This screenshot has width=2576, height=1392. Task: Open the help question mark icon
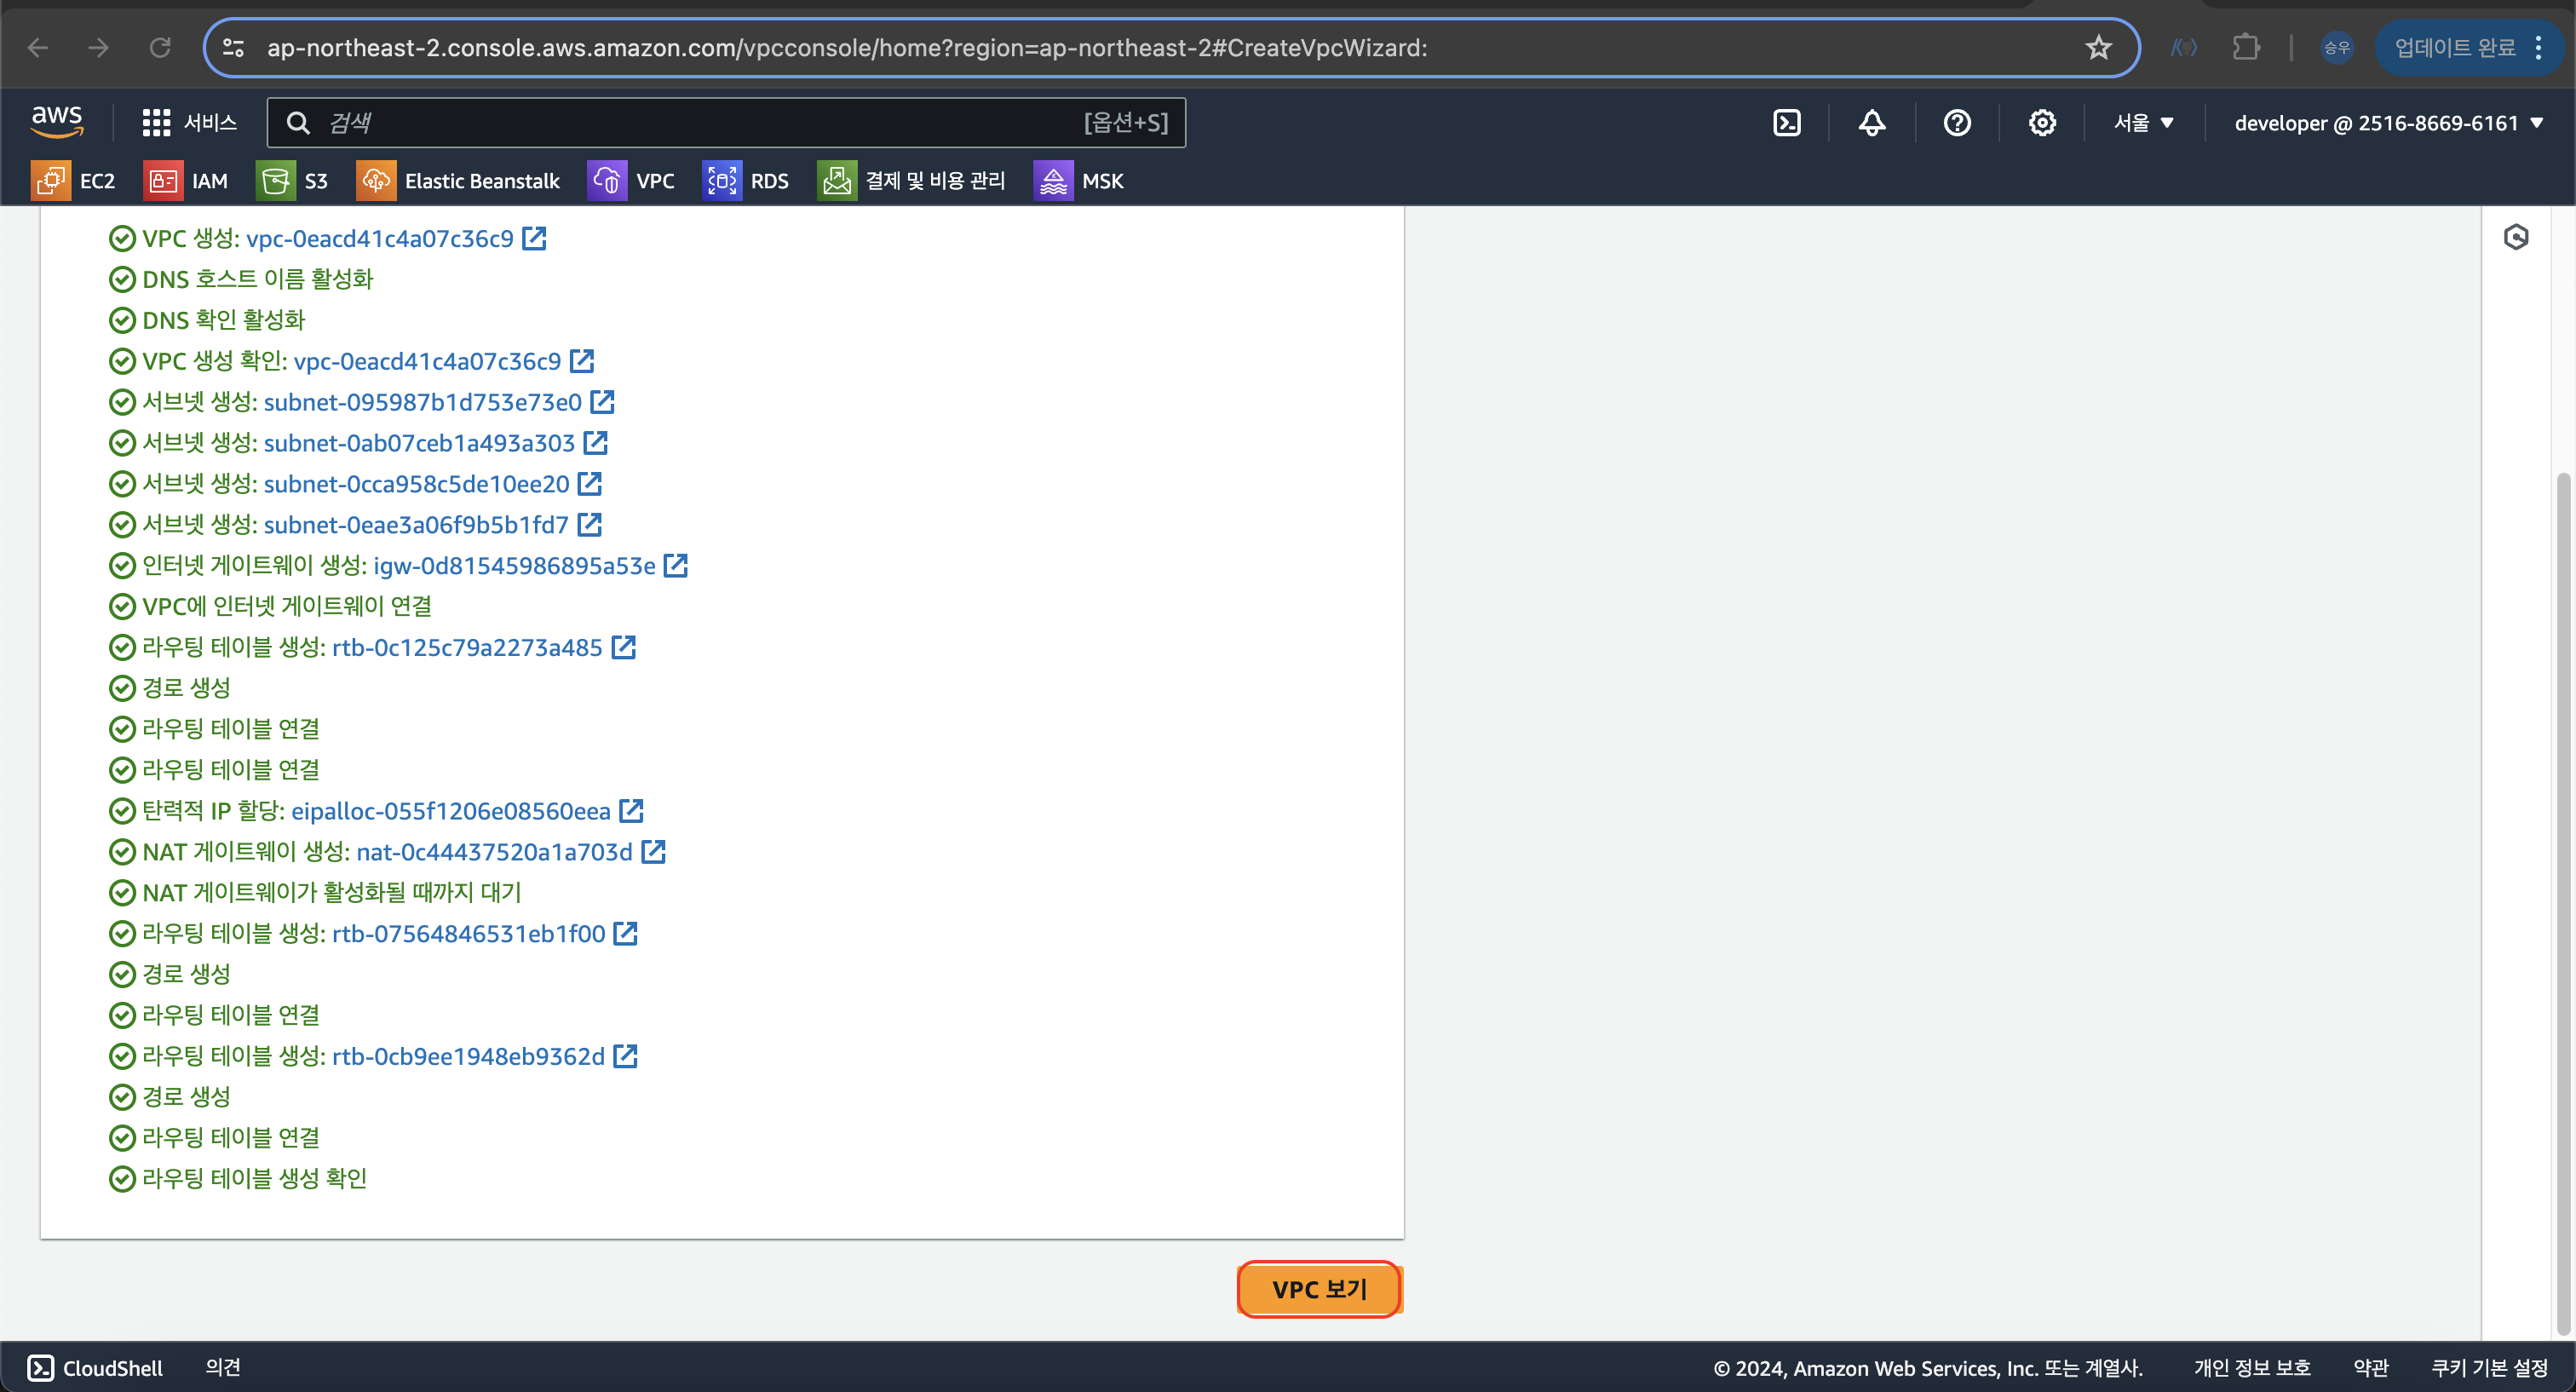[x=1956, y=123]
